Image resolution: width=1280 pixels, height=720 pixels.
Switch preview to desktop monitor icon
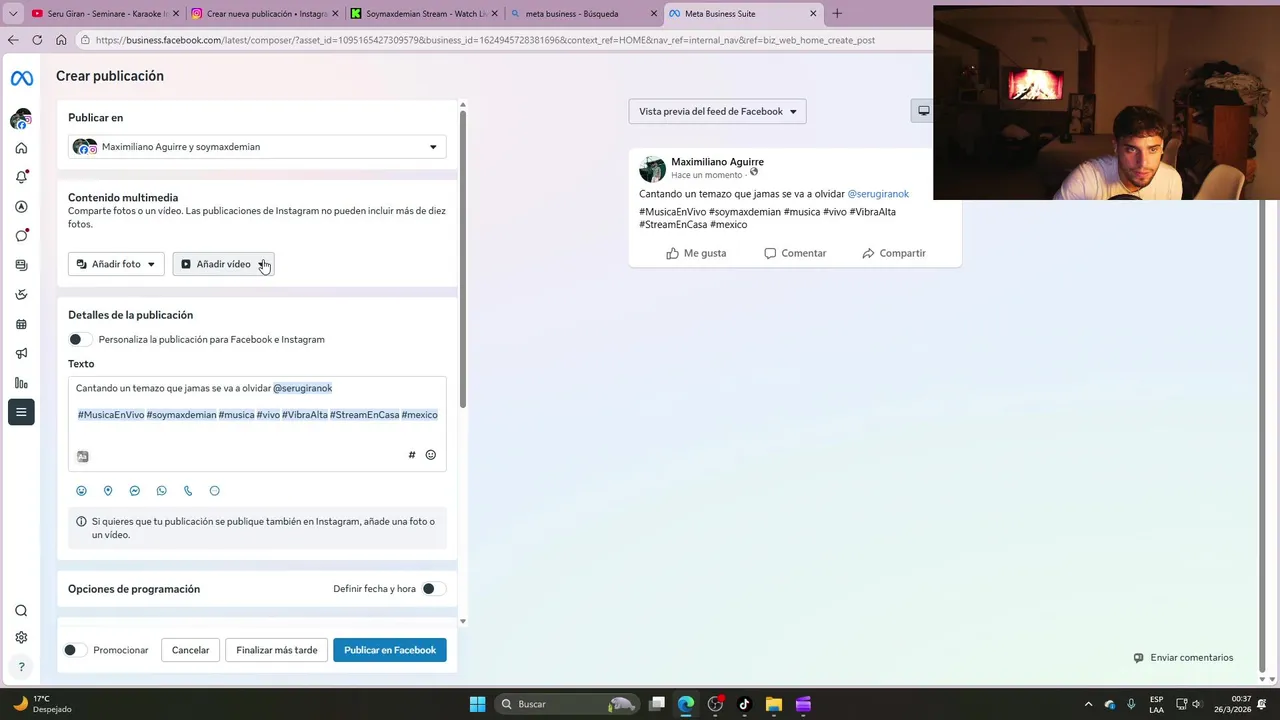click(923, 111)
